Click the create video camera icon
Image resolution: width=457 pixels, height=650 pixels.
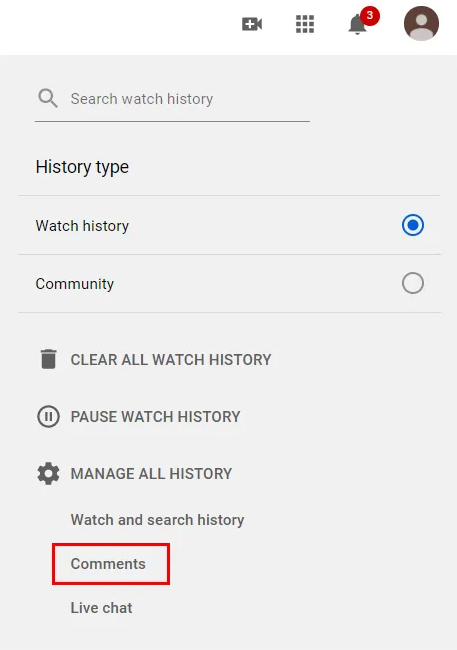(x=252, y=24)
